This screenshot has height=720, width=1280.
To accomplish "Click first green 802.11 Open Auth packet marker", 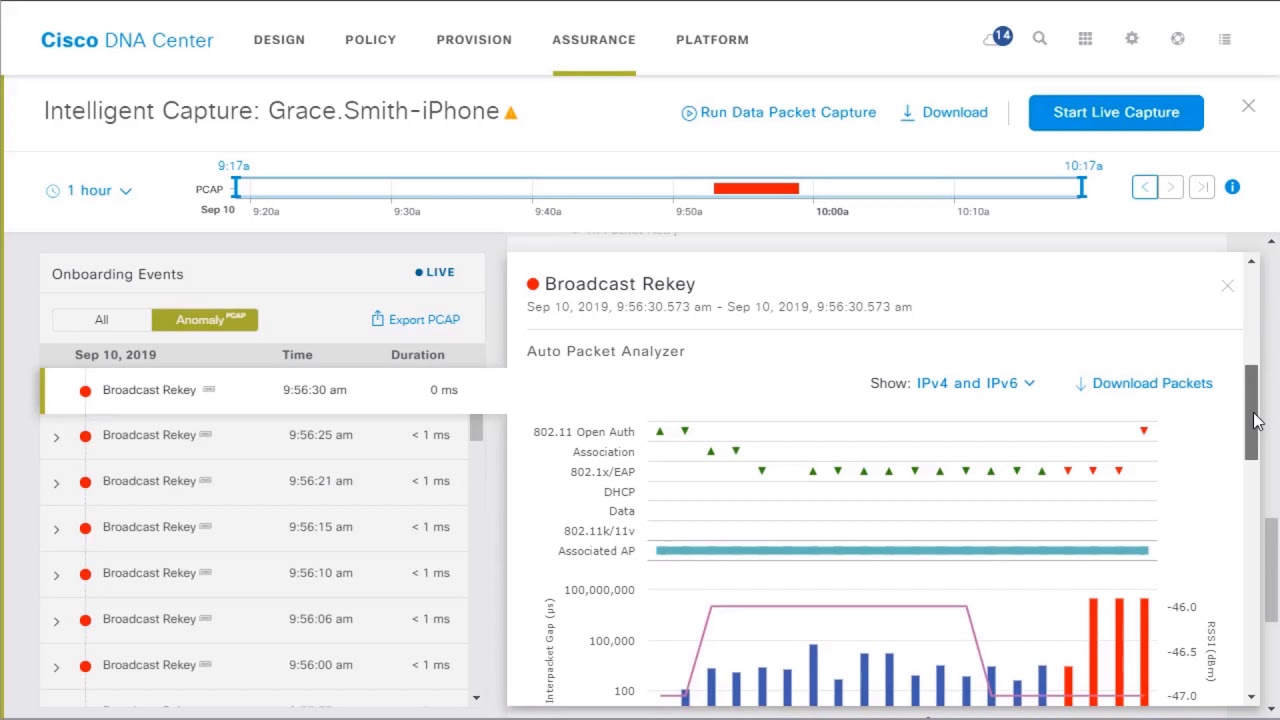I will click(x=659, y=431).
